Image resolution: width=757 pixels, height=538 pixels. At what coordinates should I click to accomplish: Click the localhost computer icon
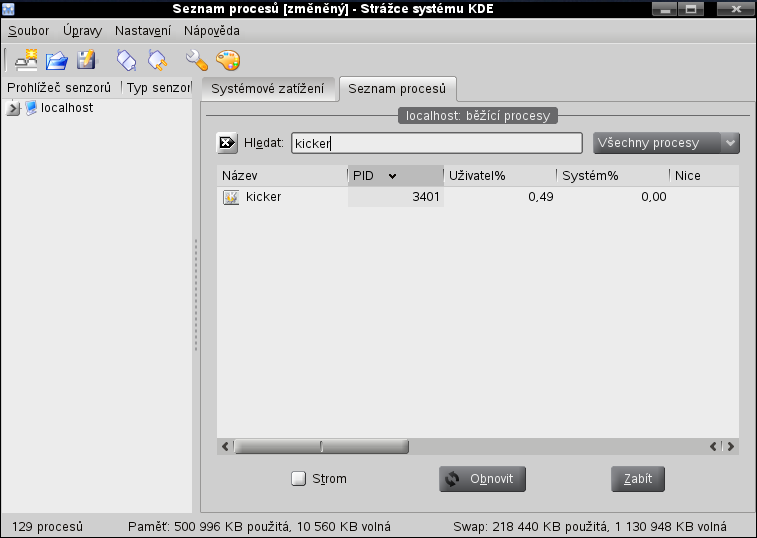coord(31,108)
